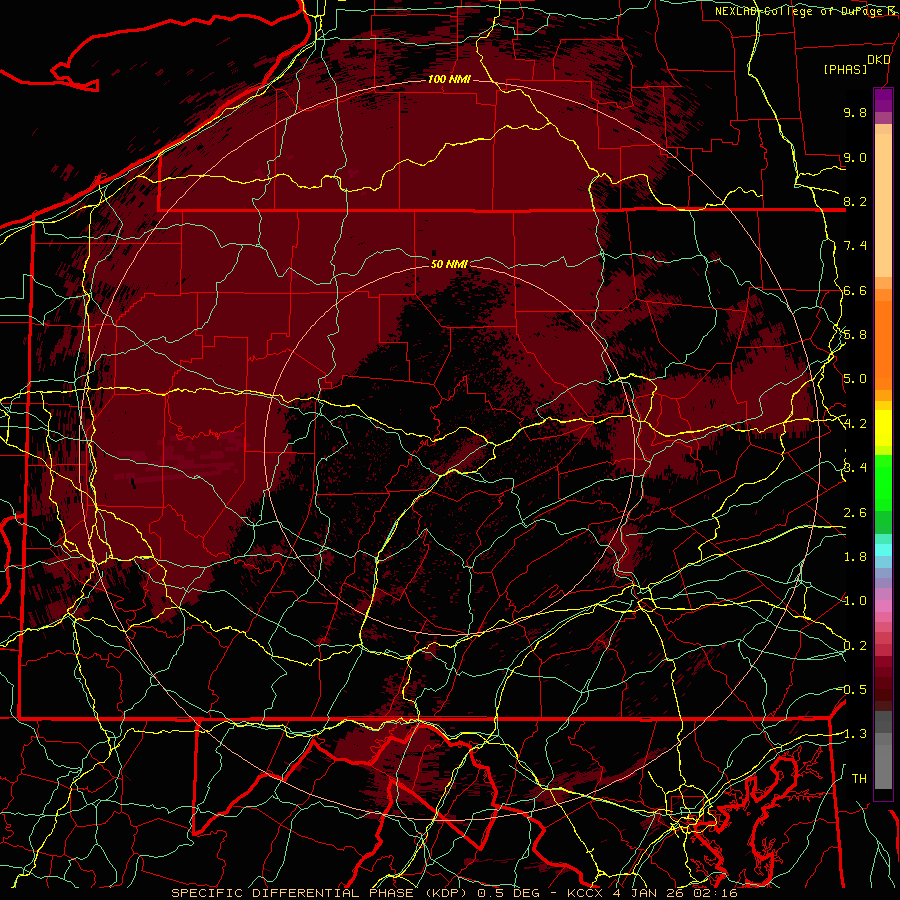Click the 50 NMI range ring label
Image resolution: width=900 pixels, height=900 pixels.
[x=449, y=264]
